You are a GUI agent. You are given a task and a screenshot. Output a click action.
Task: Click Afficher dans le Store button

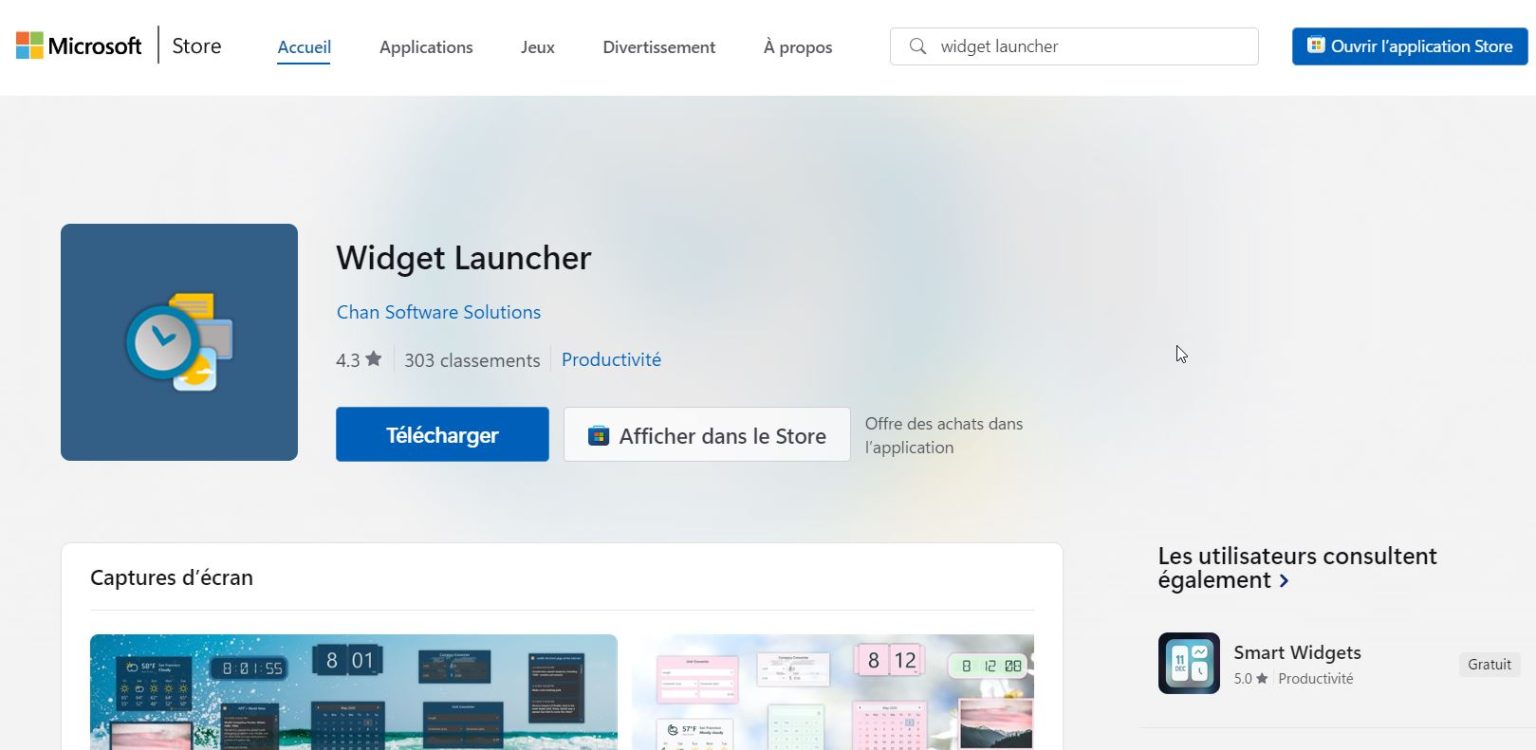pyautogui.click(x=707, y=434)
